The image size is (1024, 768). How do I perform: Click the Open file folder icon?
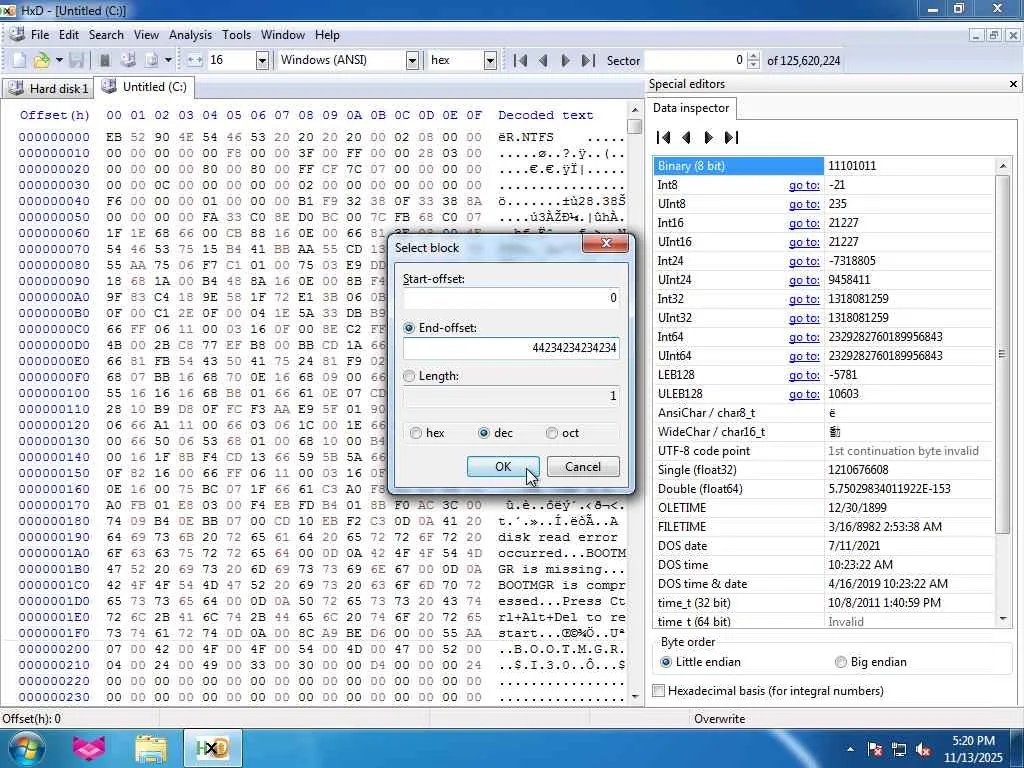[x=41, y=60]
